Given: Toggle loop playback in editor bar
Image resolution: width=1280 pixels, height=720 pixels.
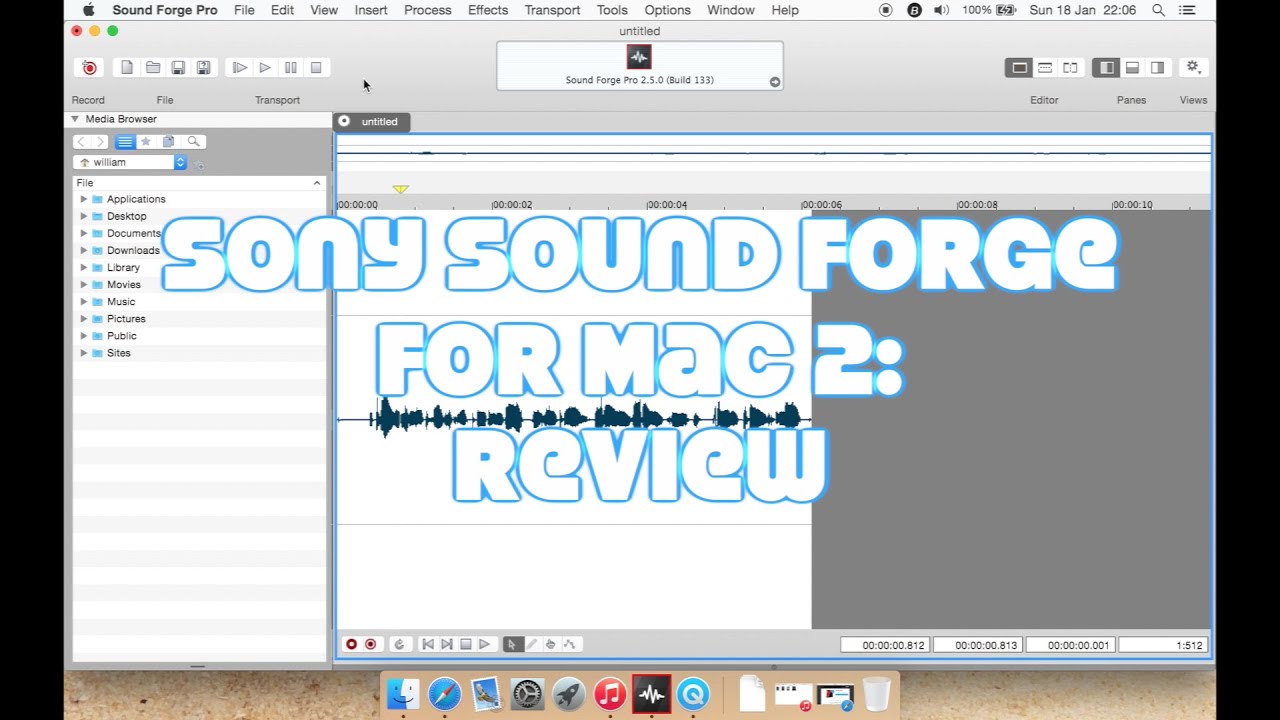Looking at the screenshot, I should coord(399,645).
